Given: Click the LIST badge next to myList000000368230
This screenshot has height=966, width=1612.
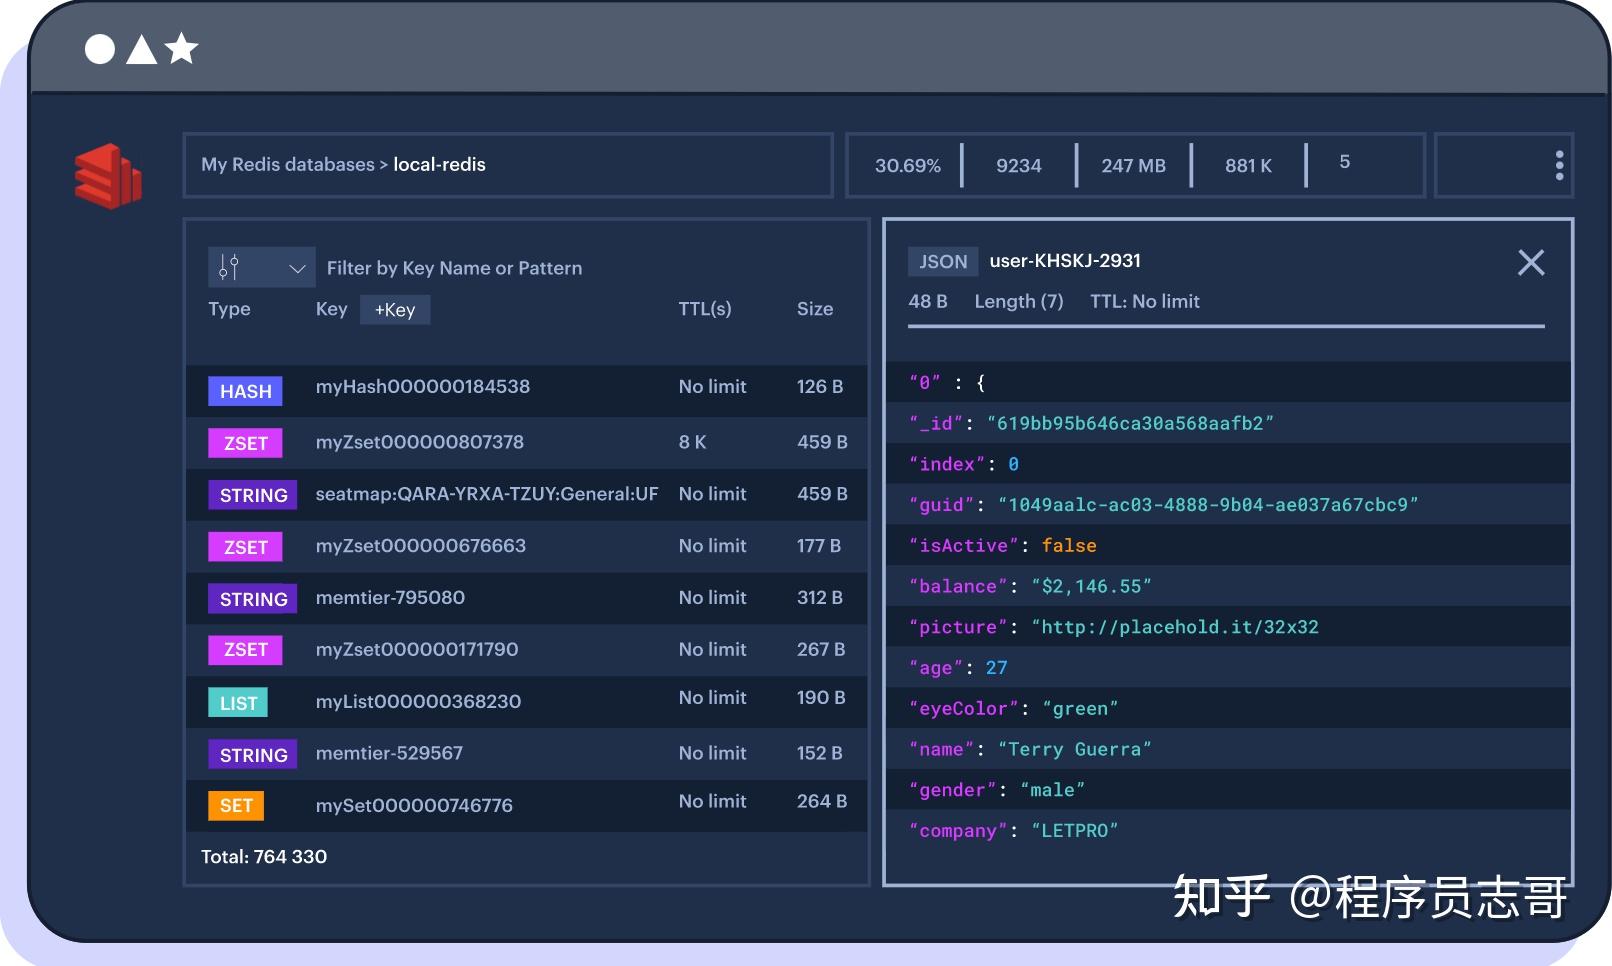Looking at the screenshot, I should click(x=237, y=702).
